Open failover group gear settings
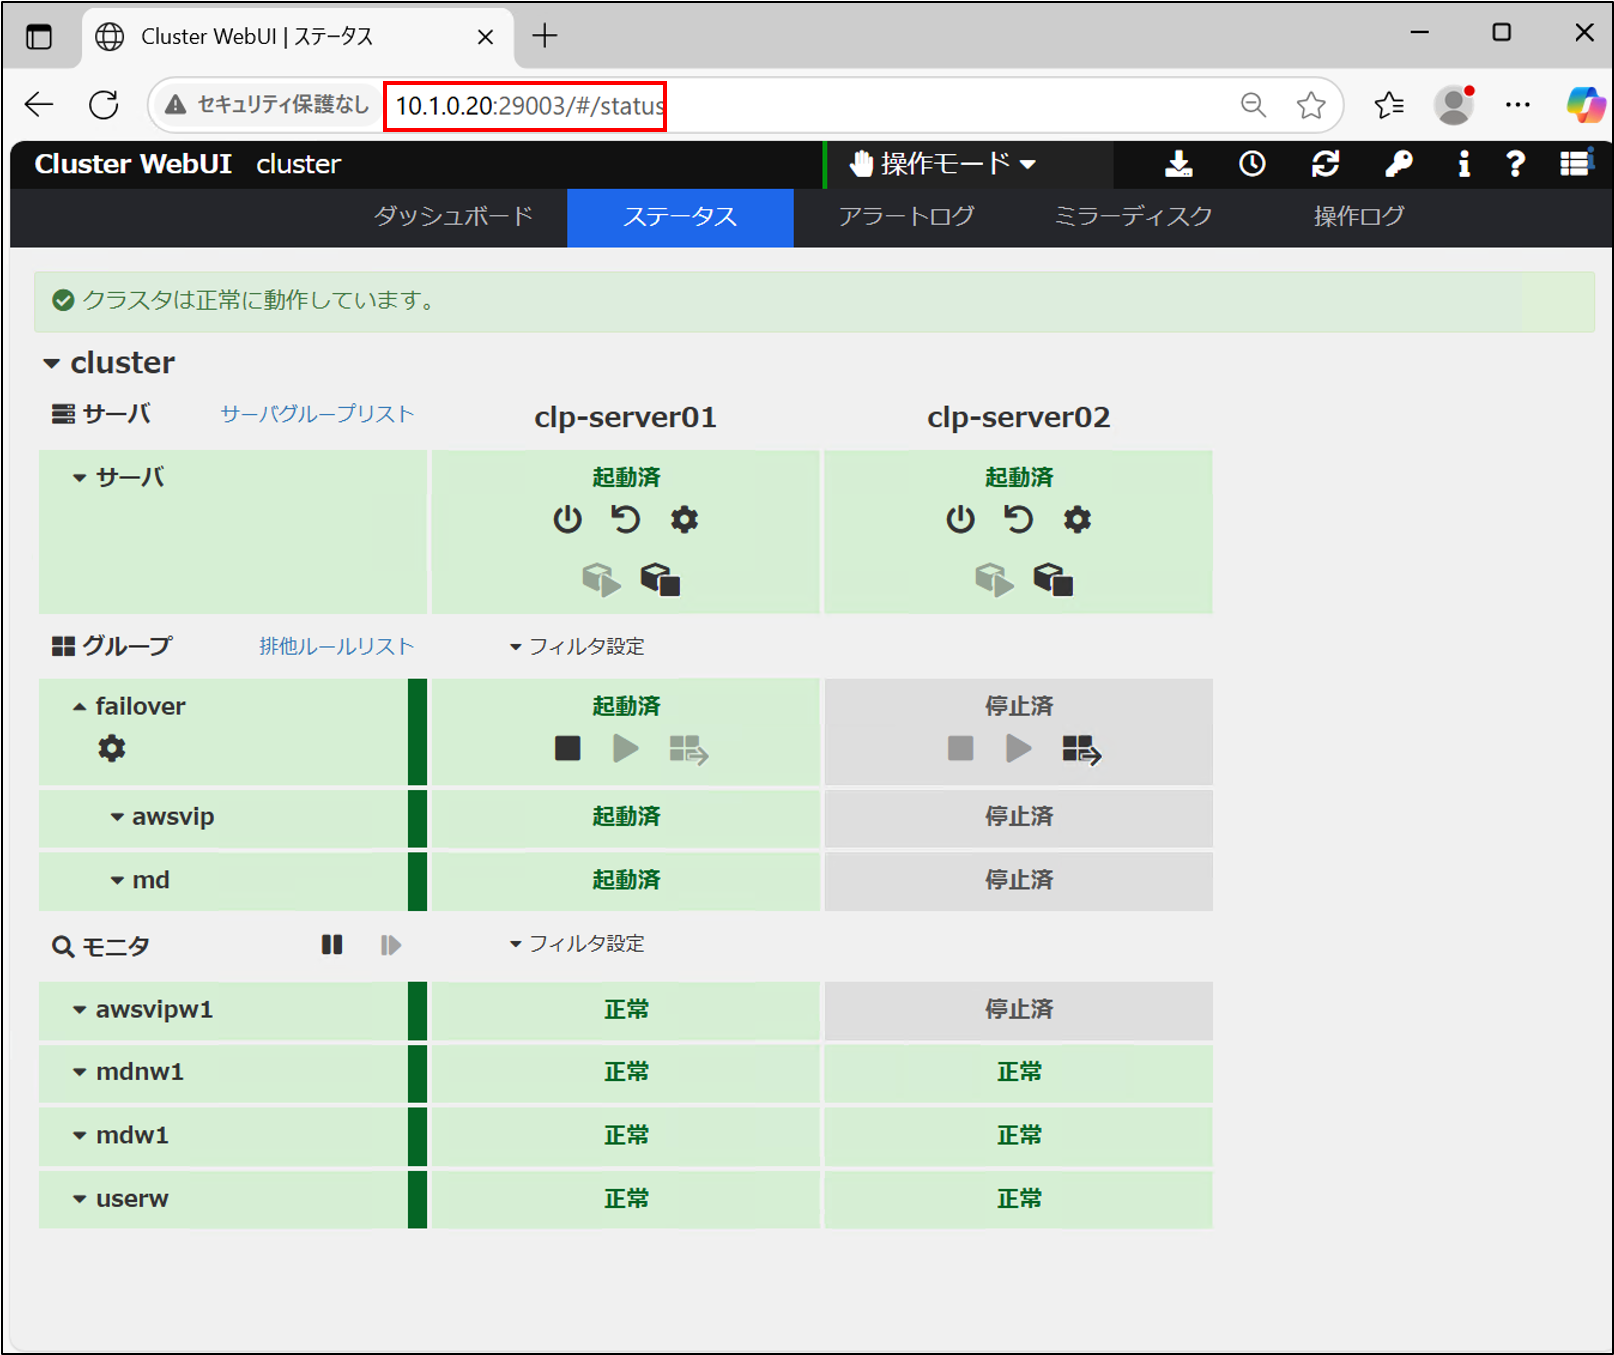 (112, 748)
